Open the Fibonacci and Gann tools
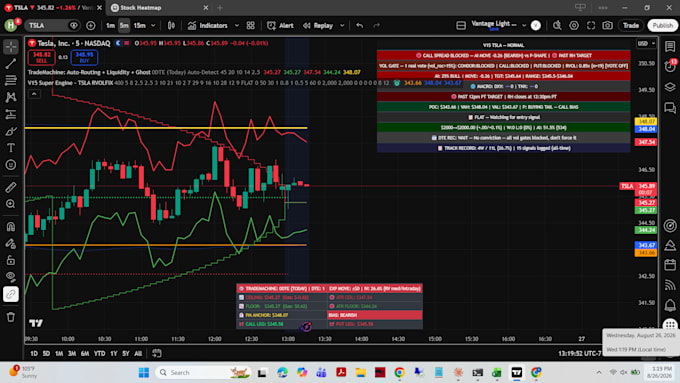 [x=11, y=80]
